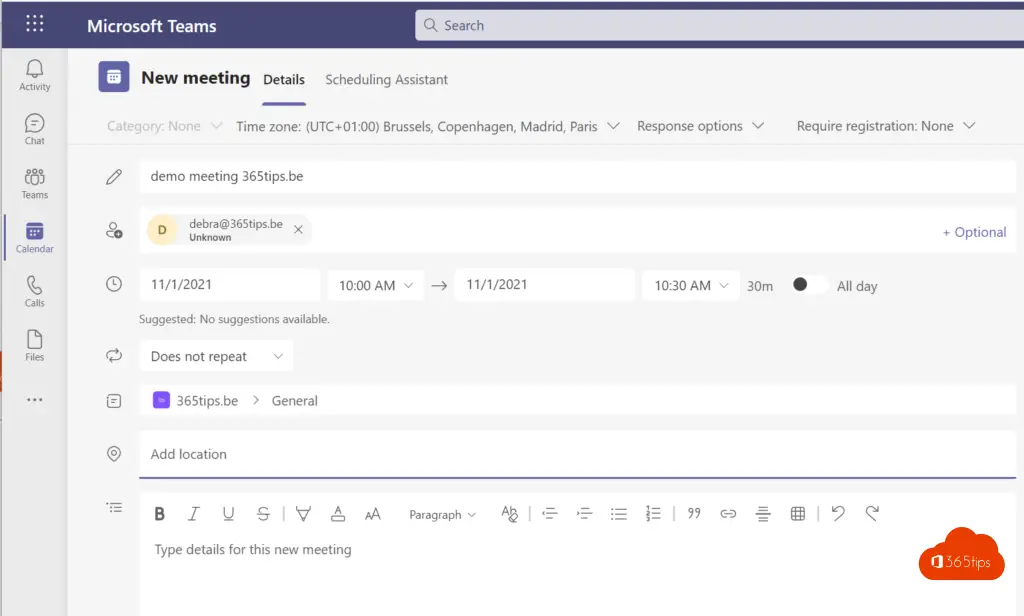
Task: Insert a table in meeting details
Action: pos(798,514)
